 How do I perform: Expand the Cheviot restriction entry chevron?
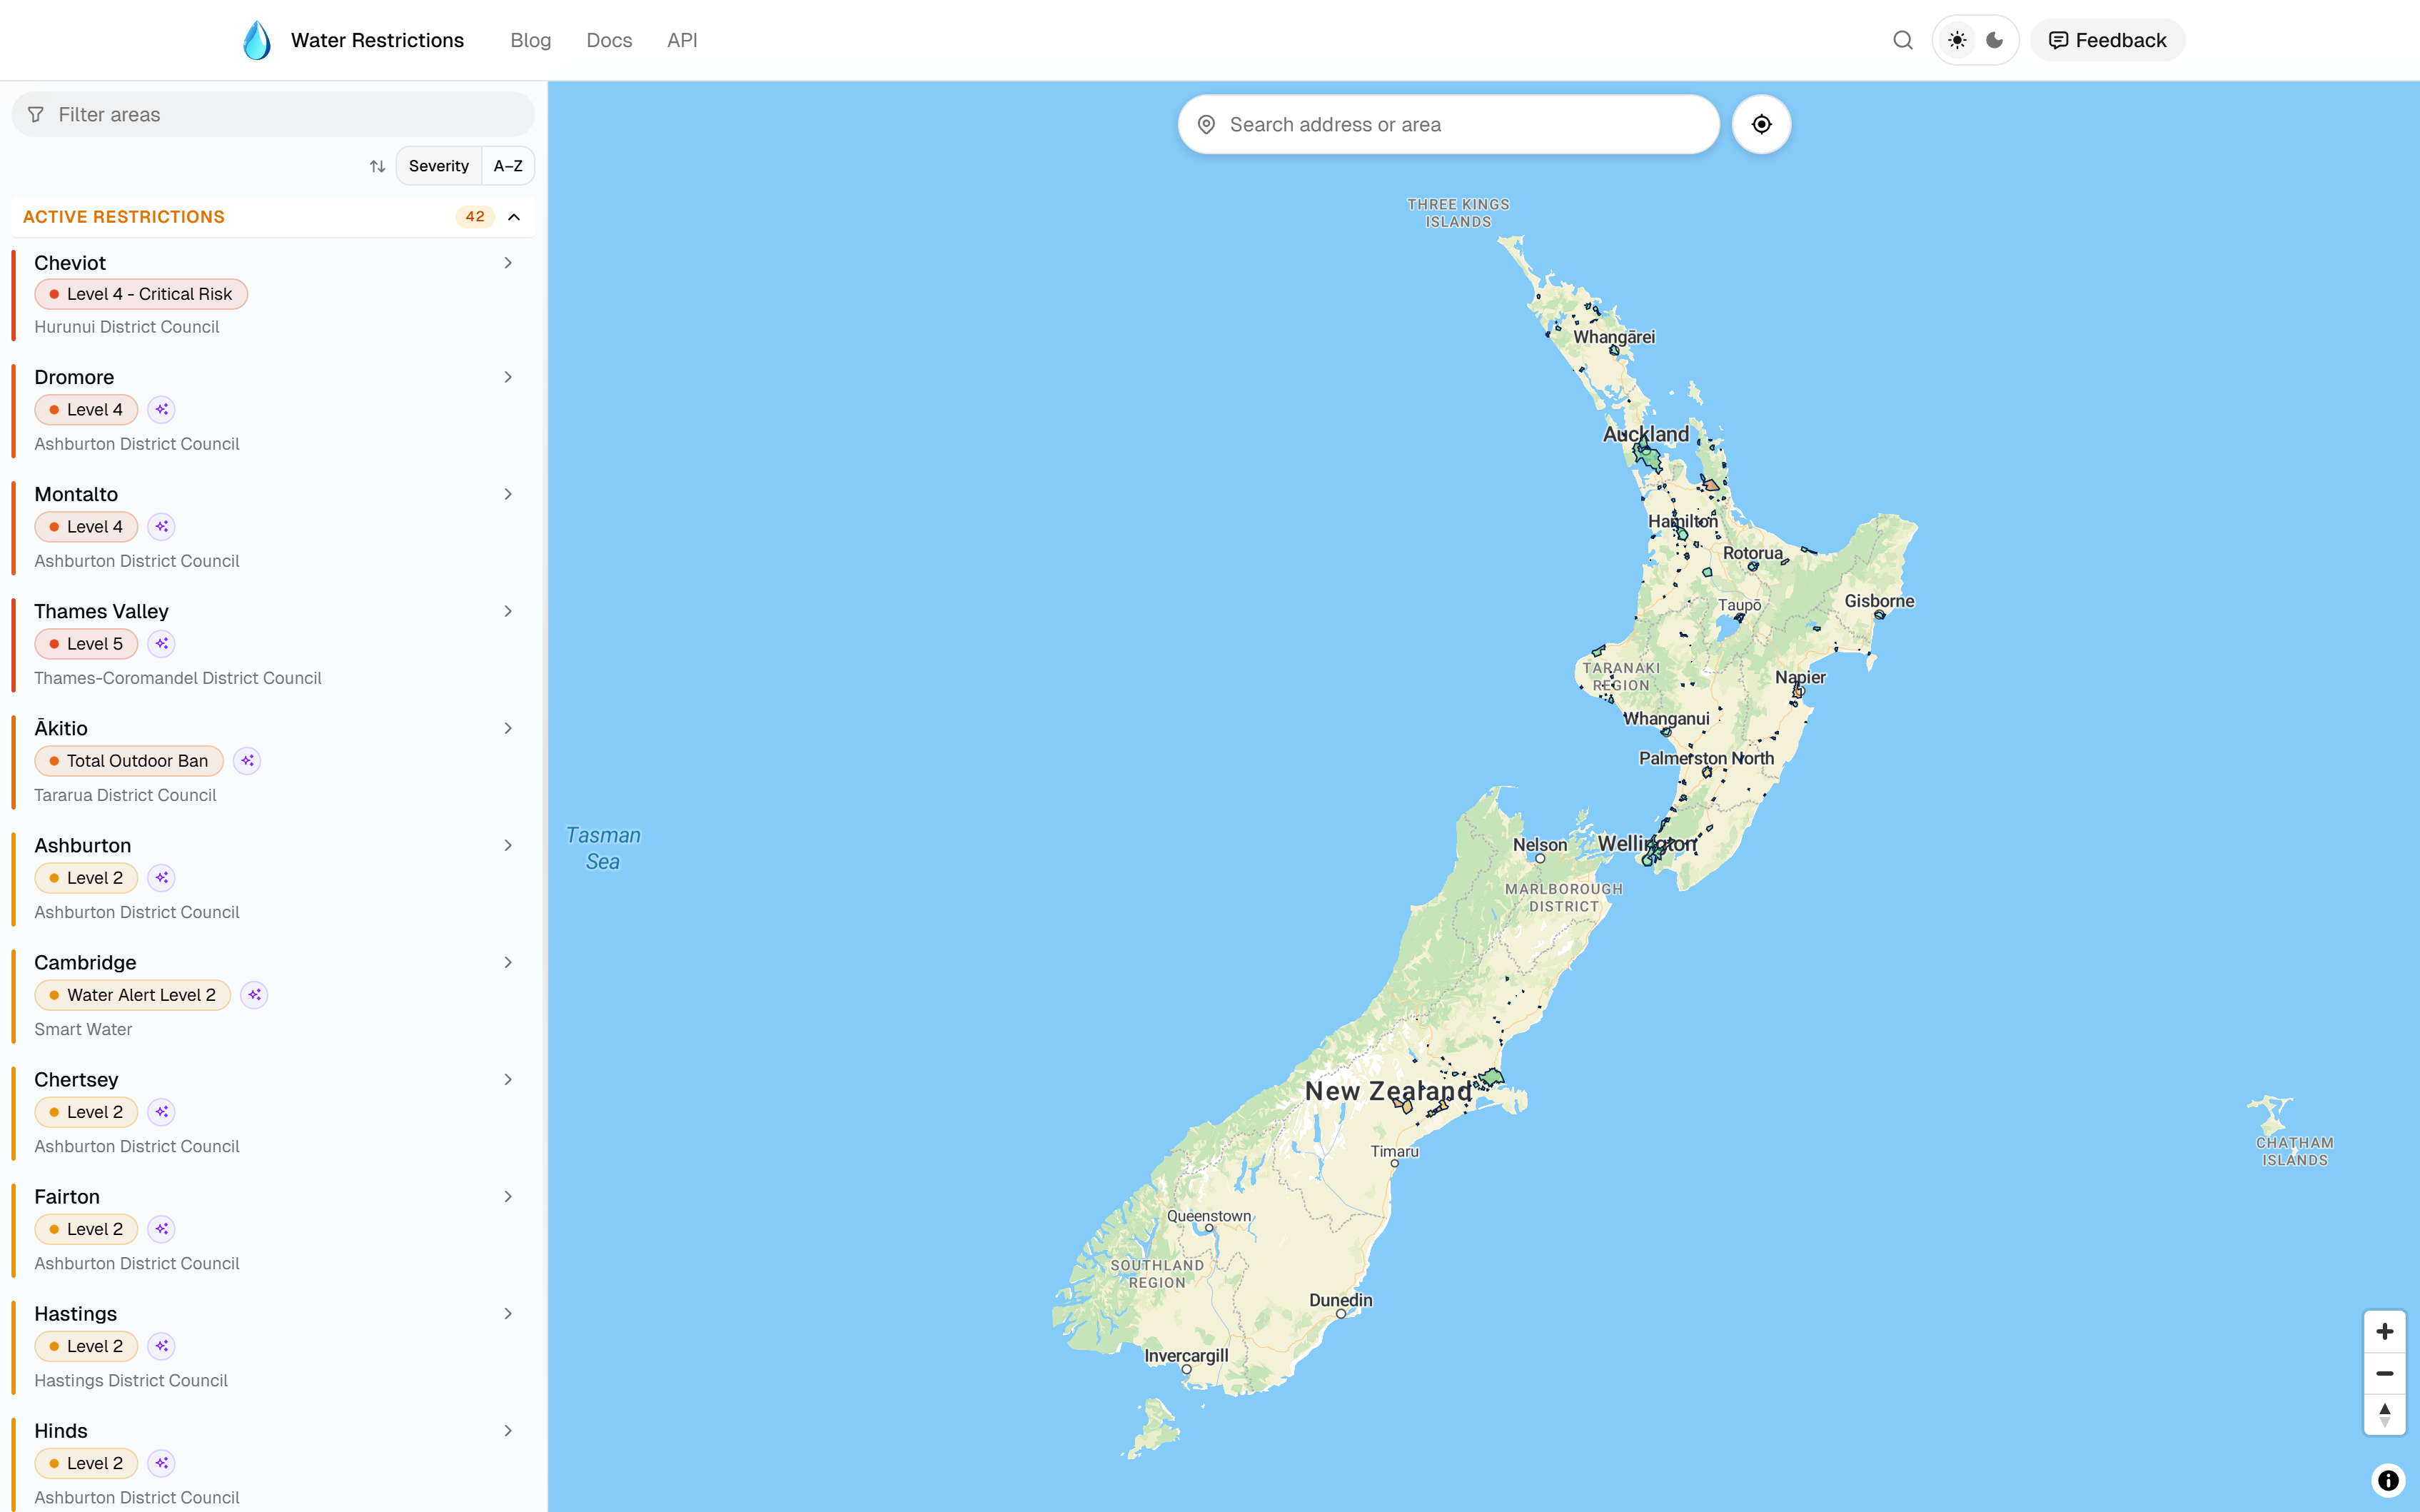click(508, 263)
